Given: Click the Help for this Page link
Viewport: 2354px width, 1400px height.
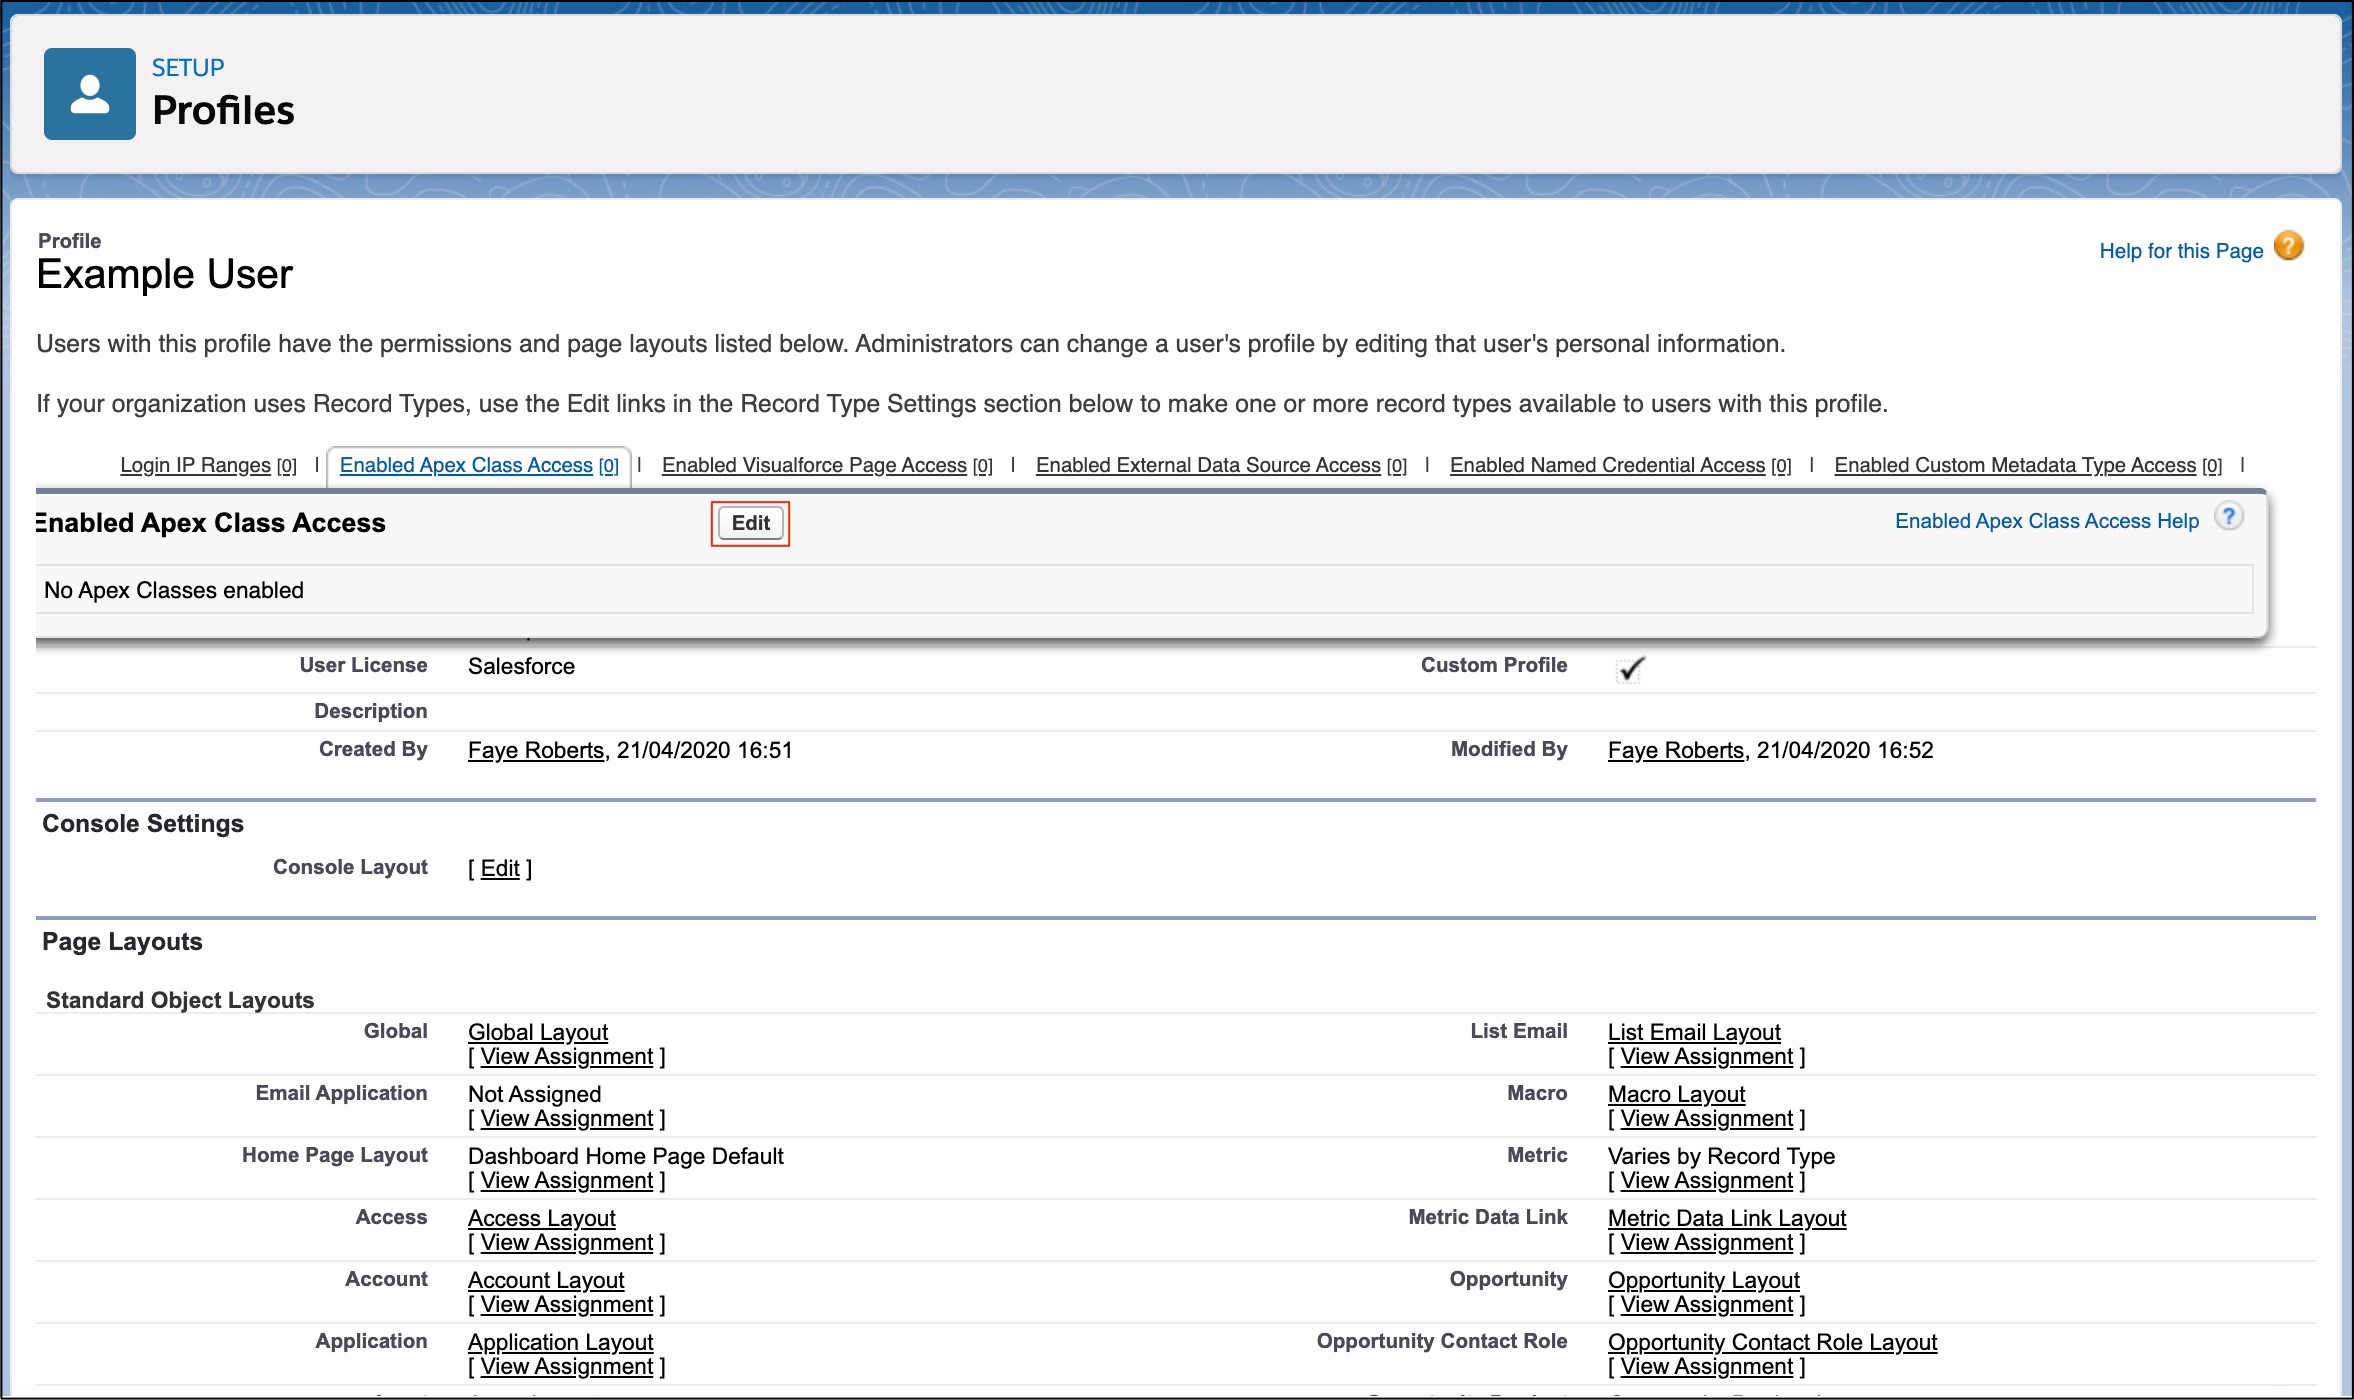Looking at the screenshot, I should [x=2180, y=251].
